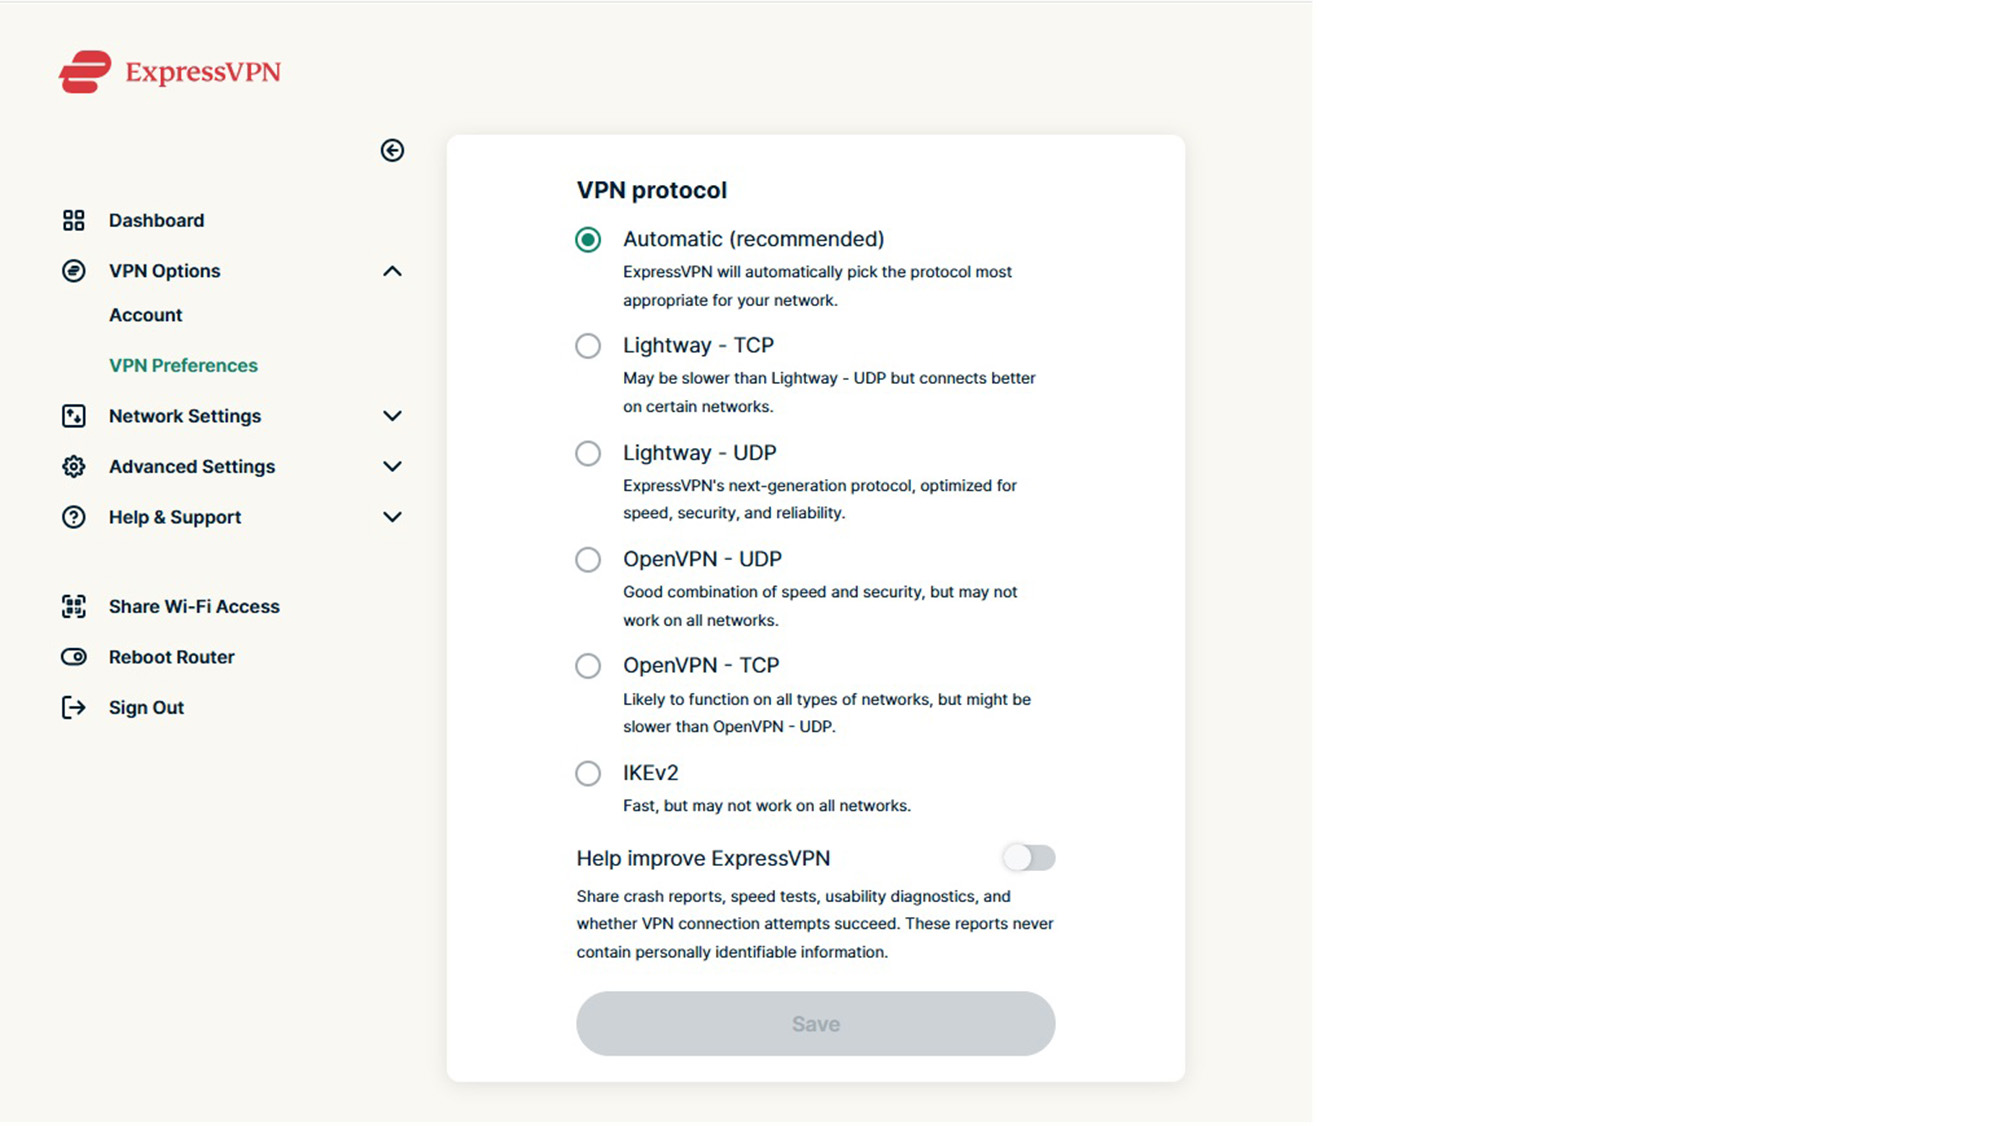Choose the IKEv2 protocol option
Image resolution: width=2000 pixels, height=1126 pixels.
tap(588, 773)
